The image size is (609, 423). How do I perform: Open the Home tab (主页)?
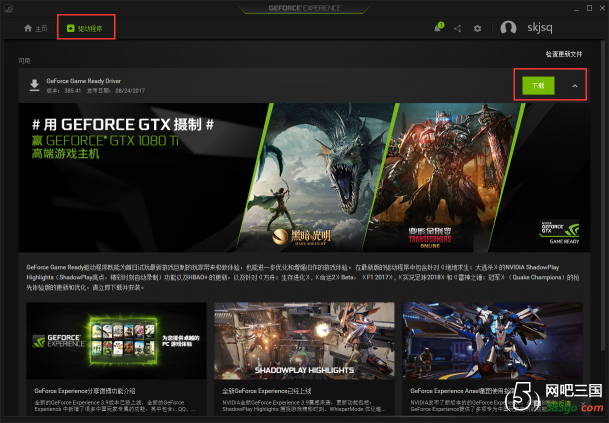tap(35, 28)
